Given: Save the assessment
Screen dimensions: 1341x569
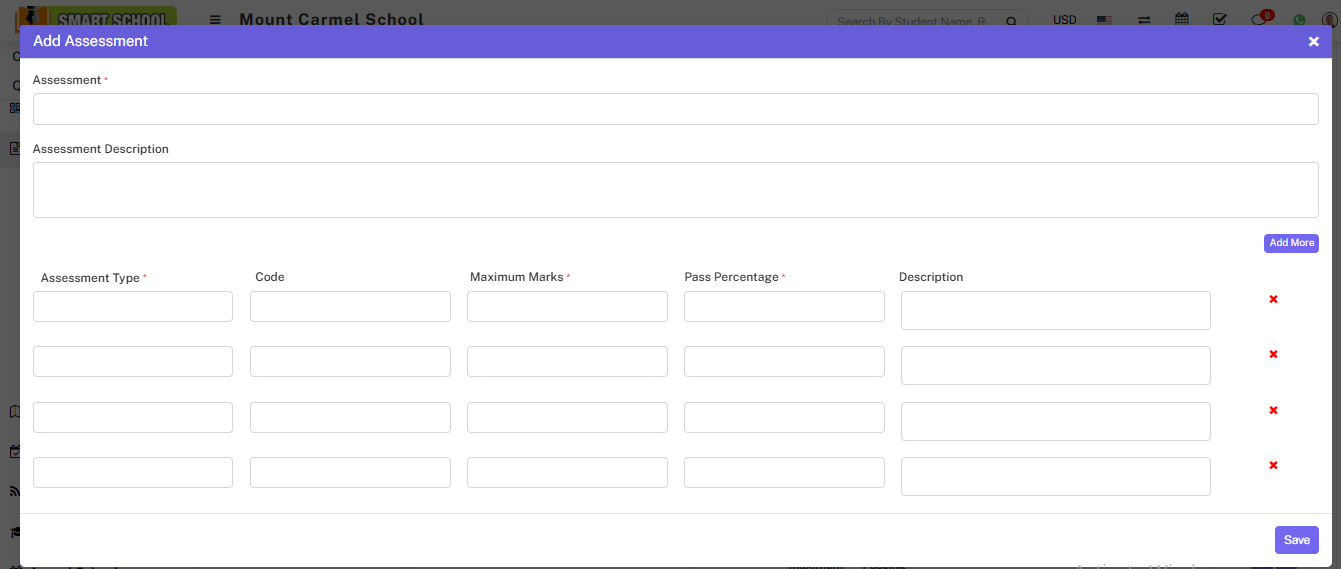Looking at the screenshot, I should click(1296, 540).
